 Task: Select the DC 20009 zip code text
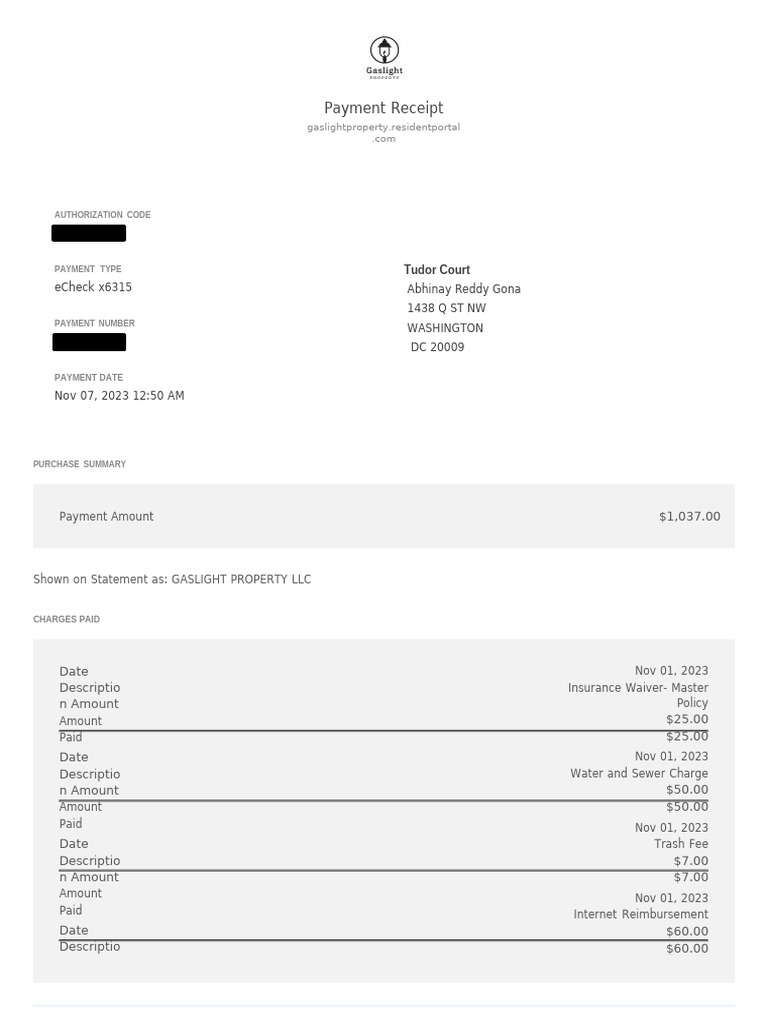point(437,348)
